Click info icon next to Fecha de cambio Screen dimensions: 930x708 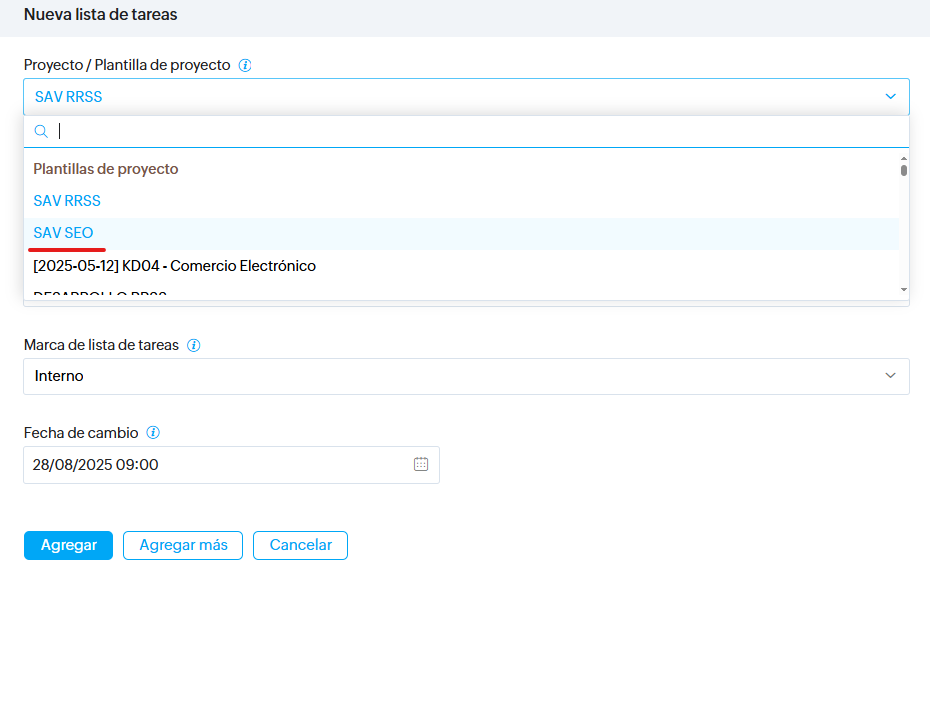coord(153,433)
